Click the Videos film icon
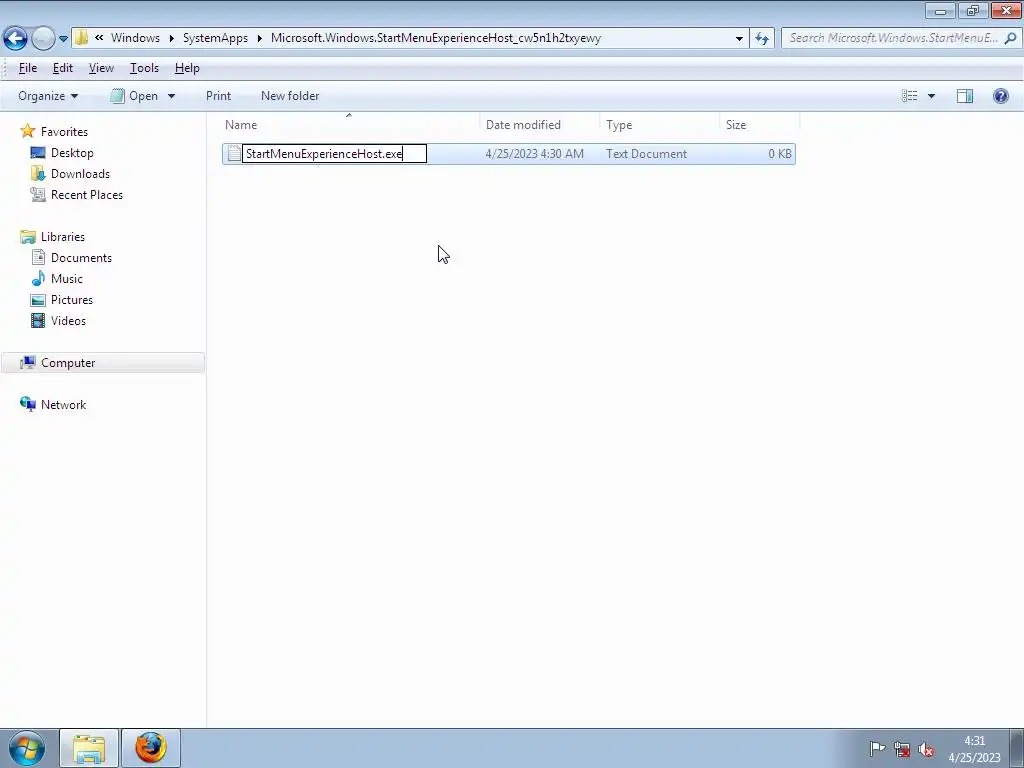 pos(38,321)
